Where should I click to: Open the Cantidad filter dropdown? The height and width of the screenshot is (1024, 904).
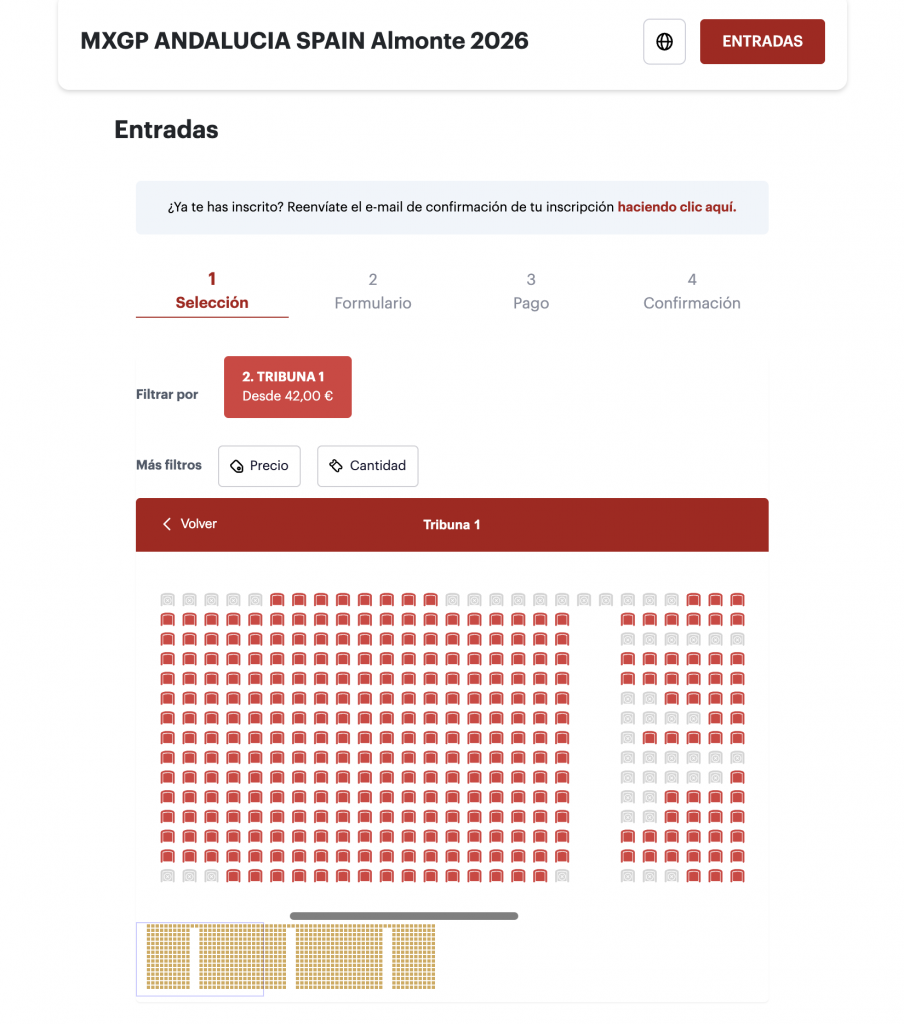coord(368,466)
